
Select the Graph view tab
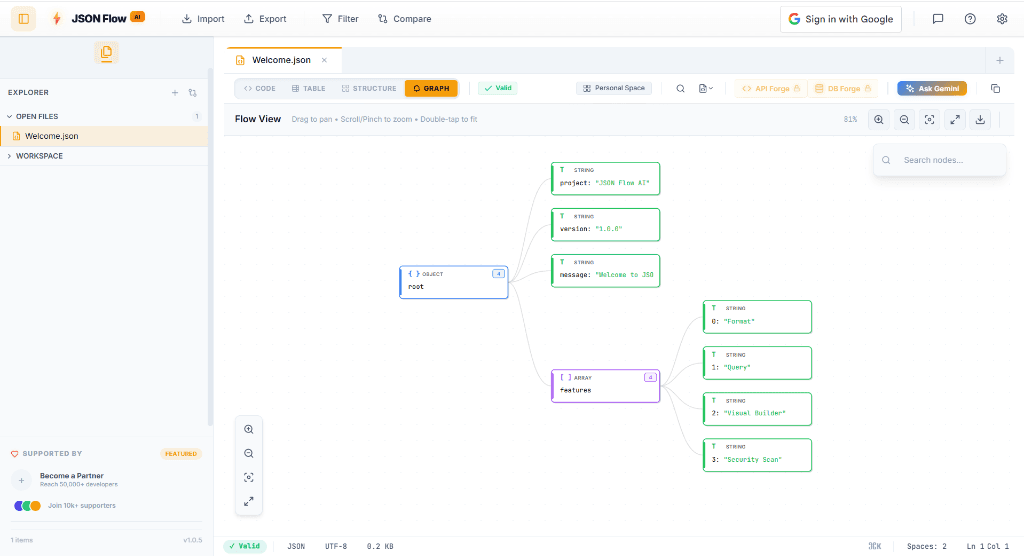pos(431,88)
